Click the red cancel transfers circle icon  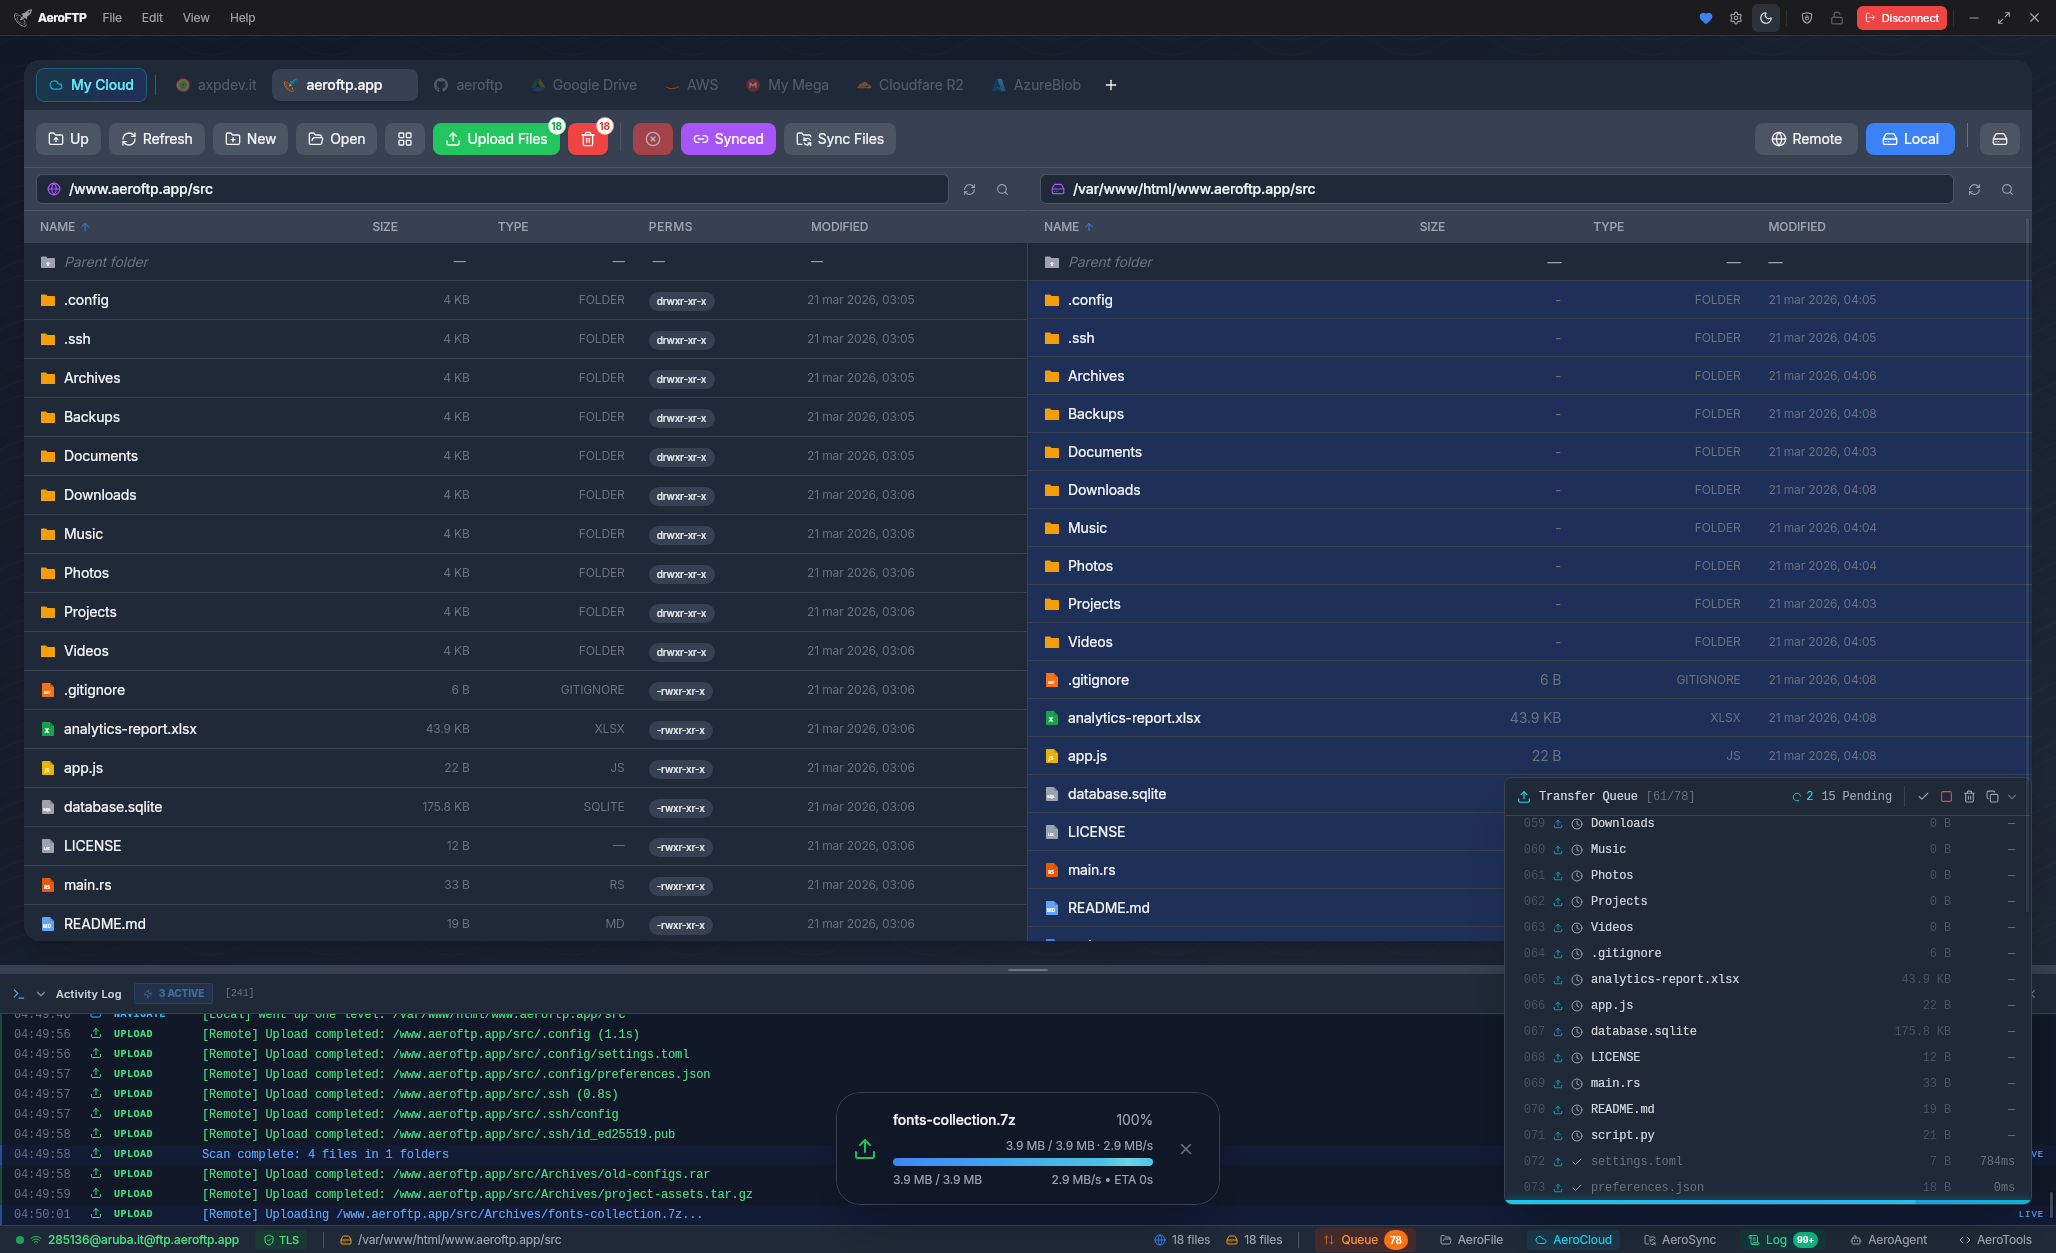[653, 139]
